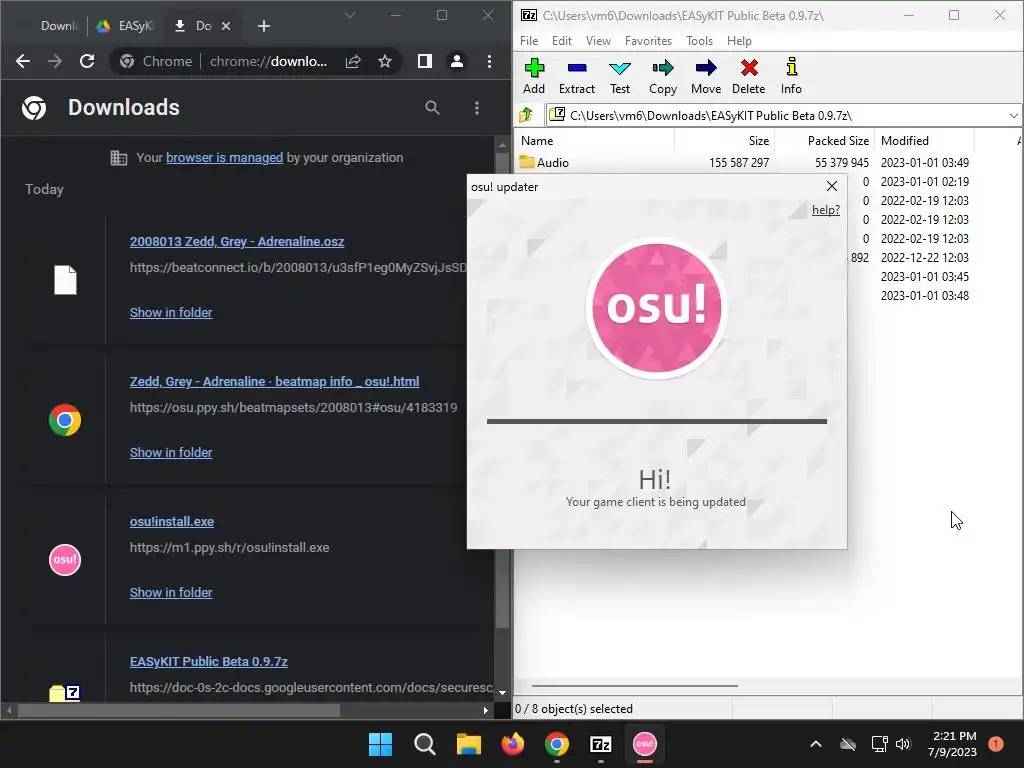Open Info for archive in 7-Zip
Image resolution: width=1024 pixels, height=768 pixels.
tap(791, 76)
